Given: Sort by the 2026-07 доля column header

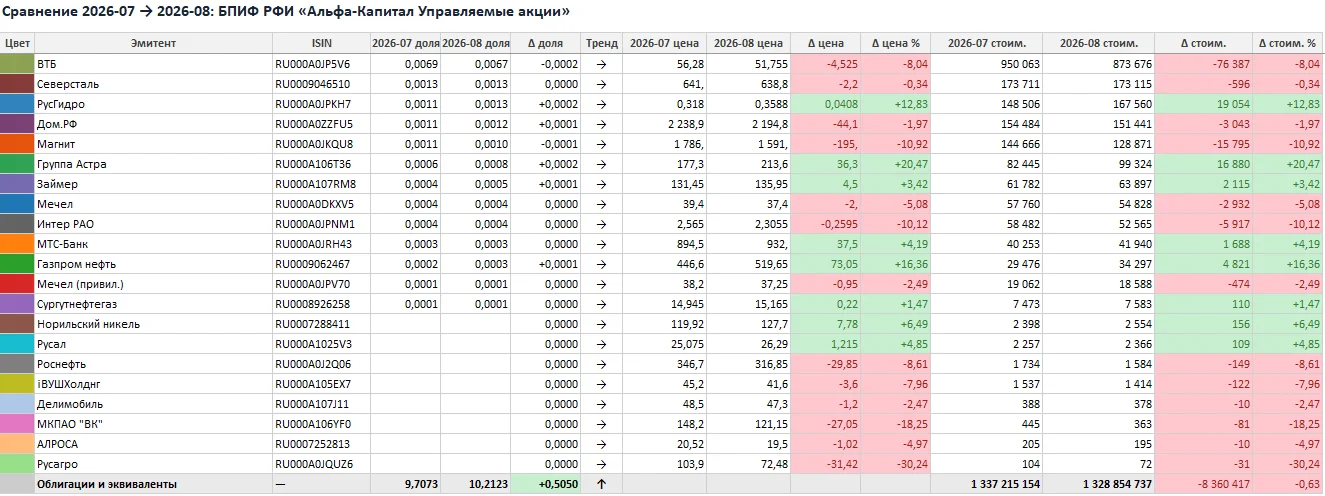Looking at the screenshot, I should coord(405,43).
